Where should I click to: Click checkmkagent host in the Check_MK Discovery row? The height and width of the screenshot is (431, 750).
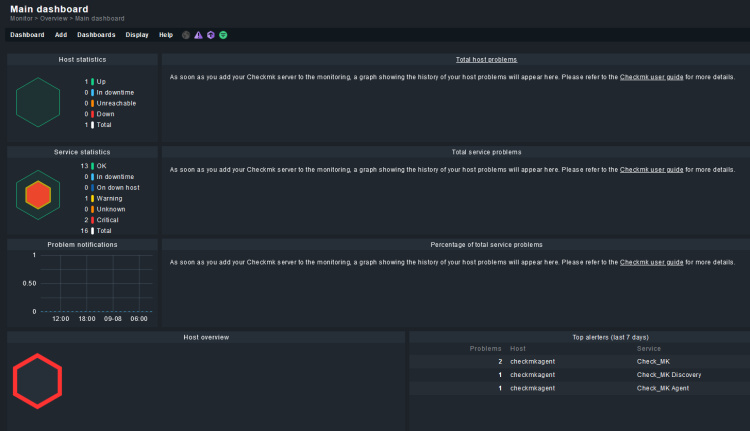(x=532, y=375)
